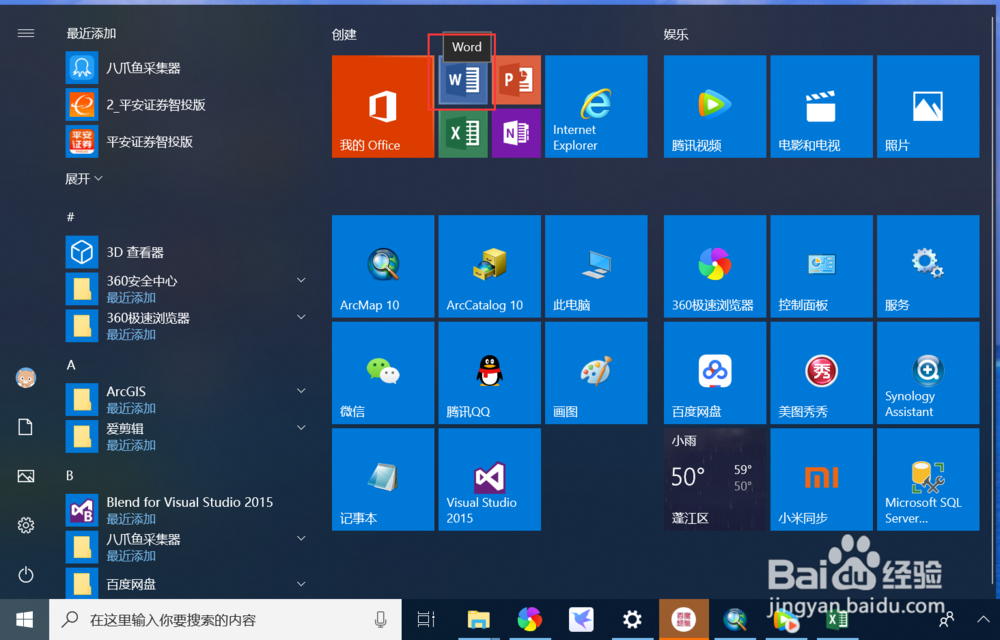Open the 腾讯视频 tile
This screenshot has width=1000, height=640.
[715, 106]
